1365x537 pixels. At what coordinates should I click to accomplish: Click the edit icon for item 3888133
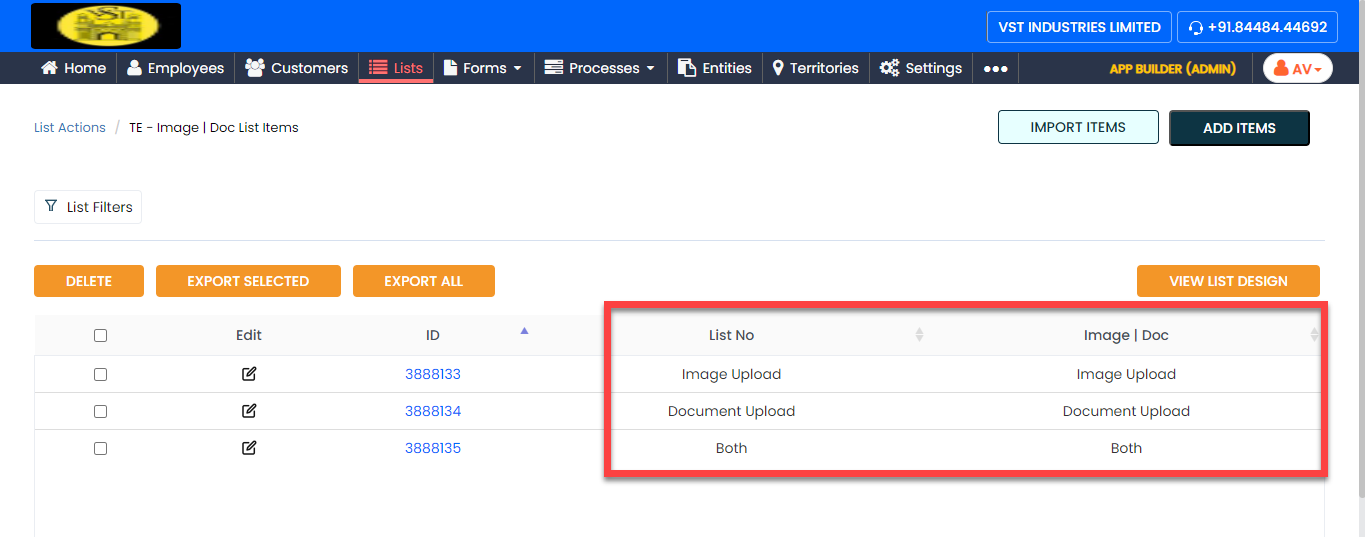click(x=249, y=374)
